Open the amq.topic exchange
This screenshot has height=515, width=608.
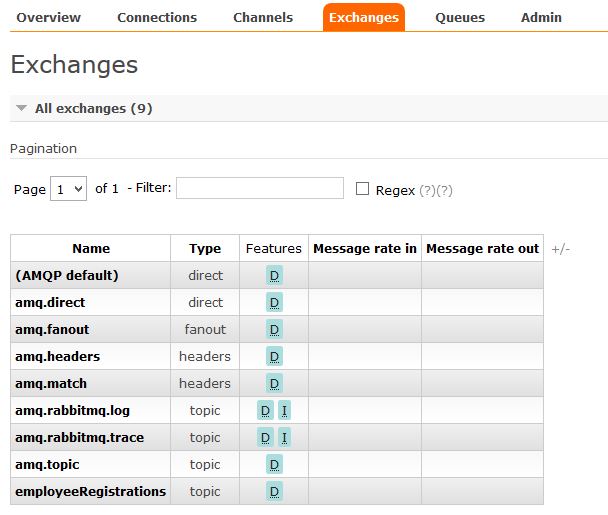(47, 465)
